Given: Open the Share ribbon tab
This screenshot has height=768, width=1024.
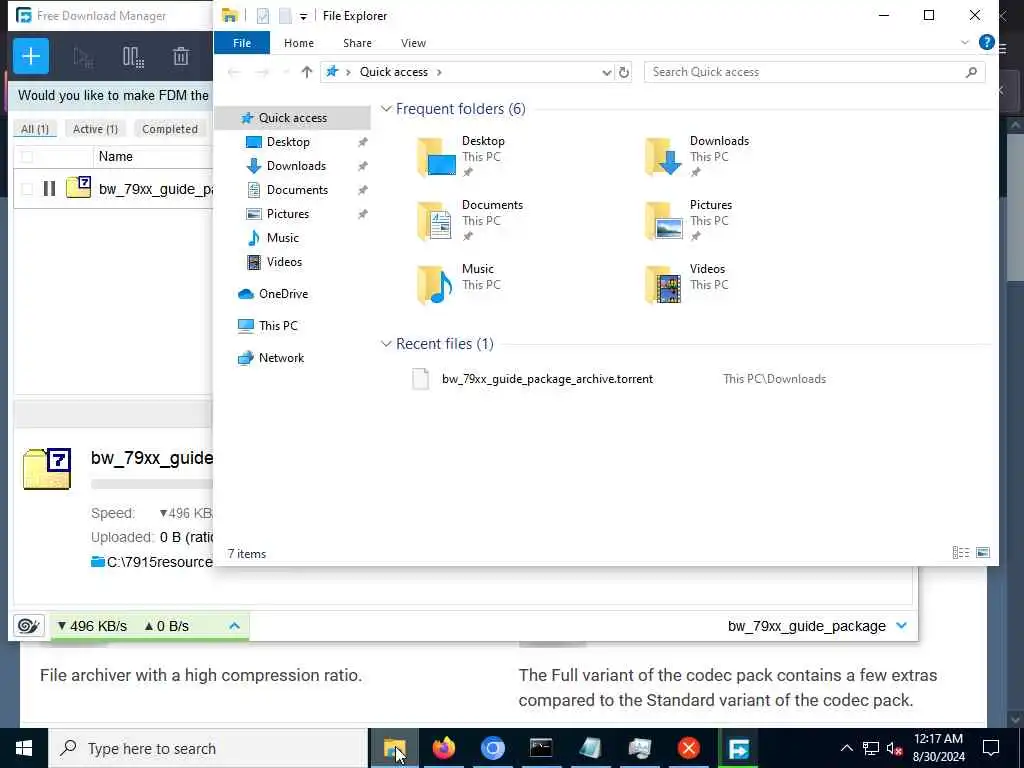Looking at the screenshot, I should 357,43.
